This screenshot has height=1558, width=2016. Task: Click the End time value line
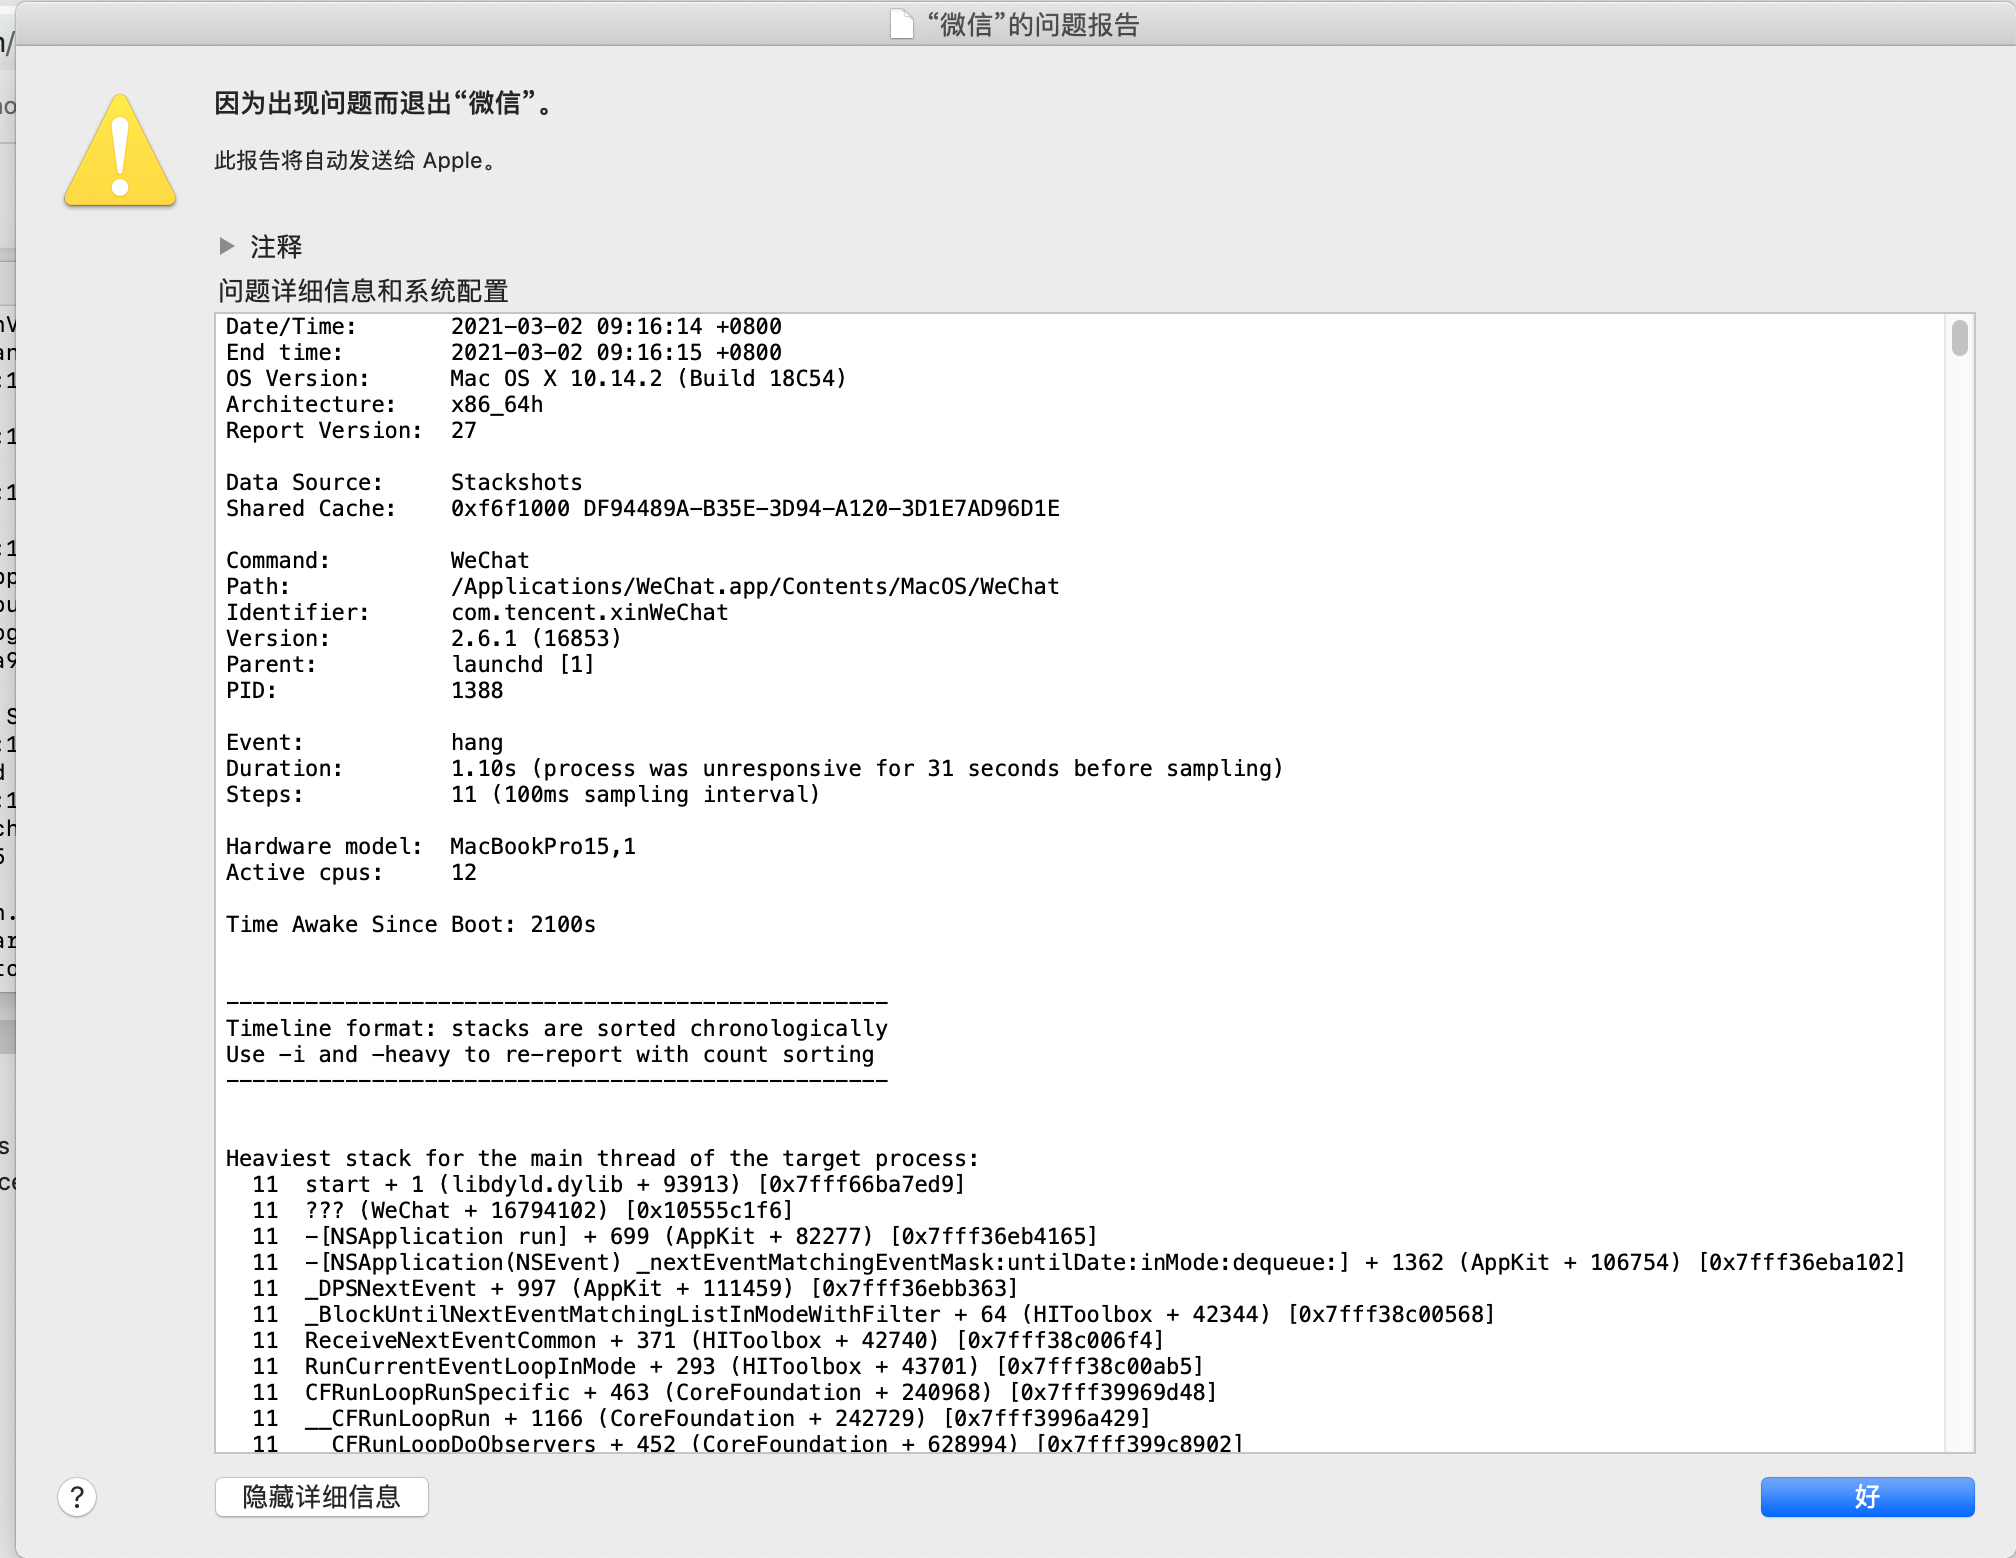504,353
